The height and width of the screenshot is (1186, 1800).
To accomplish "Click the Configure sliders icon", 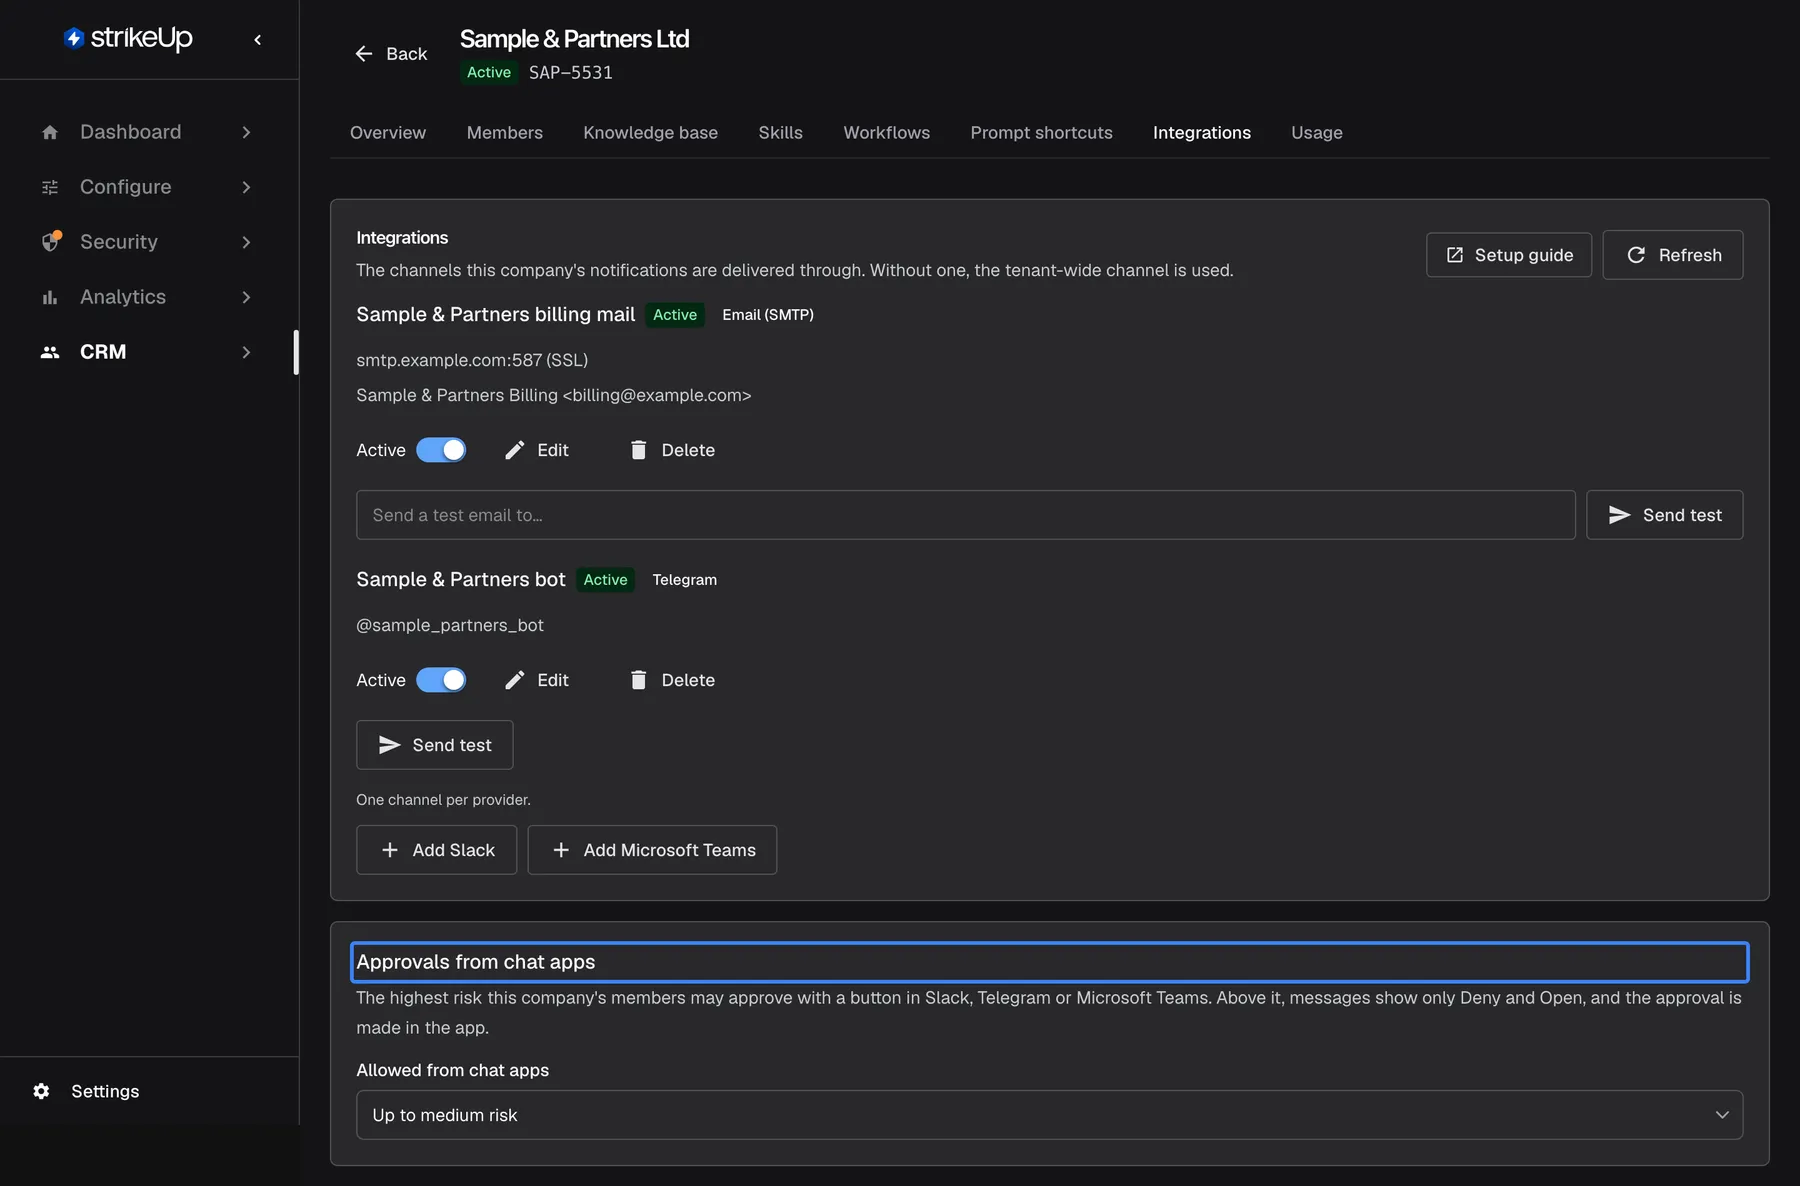I will (50, 187).
